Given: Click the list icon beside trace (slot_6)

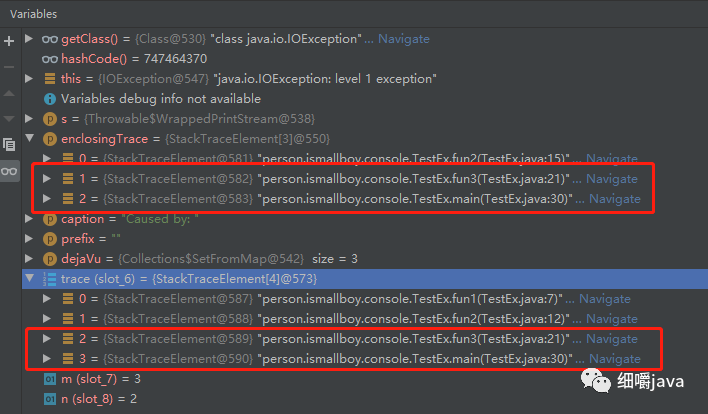Looking at the screenshot, I should click(x=50, y=278).
